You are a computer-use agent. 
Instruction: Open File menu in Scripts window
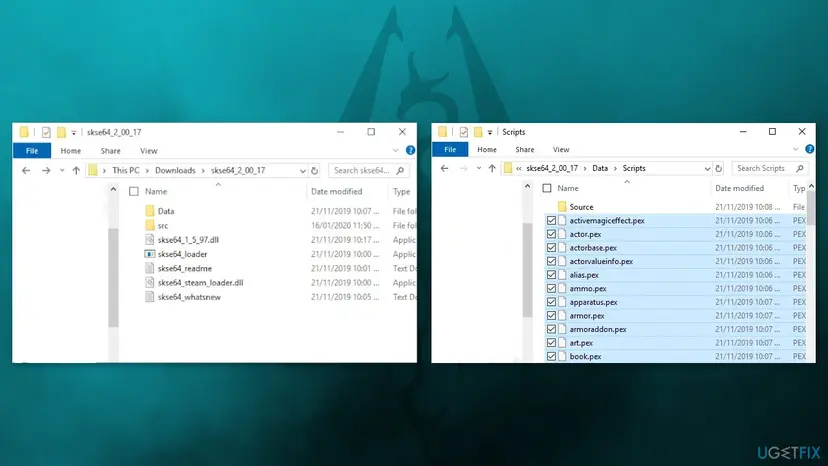(x=450, y=150)
